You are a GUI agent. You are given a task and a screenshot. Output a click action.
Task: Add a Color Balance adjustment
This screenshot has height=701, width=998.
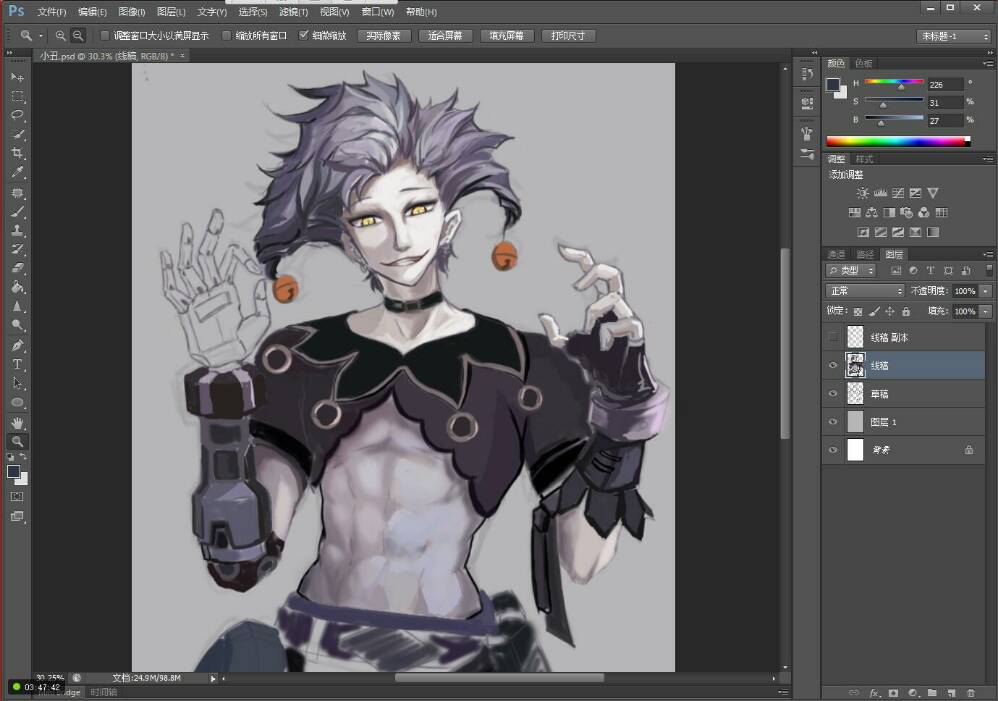click(x=872, y=213)
